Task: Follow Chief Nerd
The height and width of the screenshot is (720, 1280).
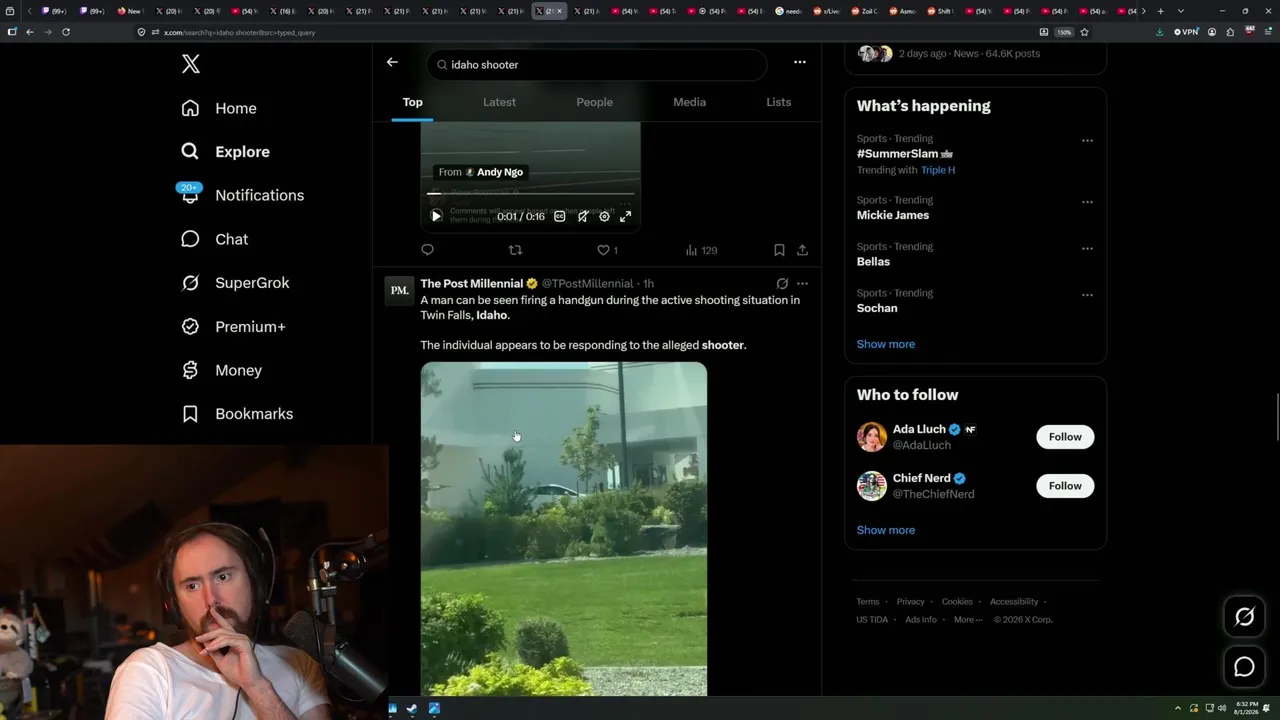Action: coord(1065,486)
